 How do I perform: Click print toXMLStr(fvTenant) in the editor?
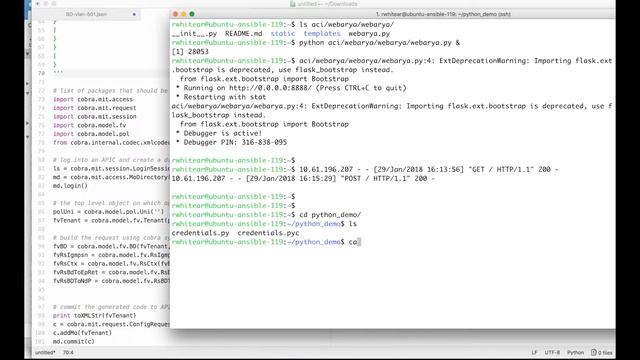coord(95,316)
